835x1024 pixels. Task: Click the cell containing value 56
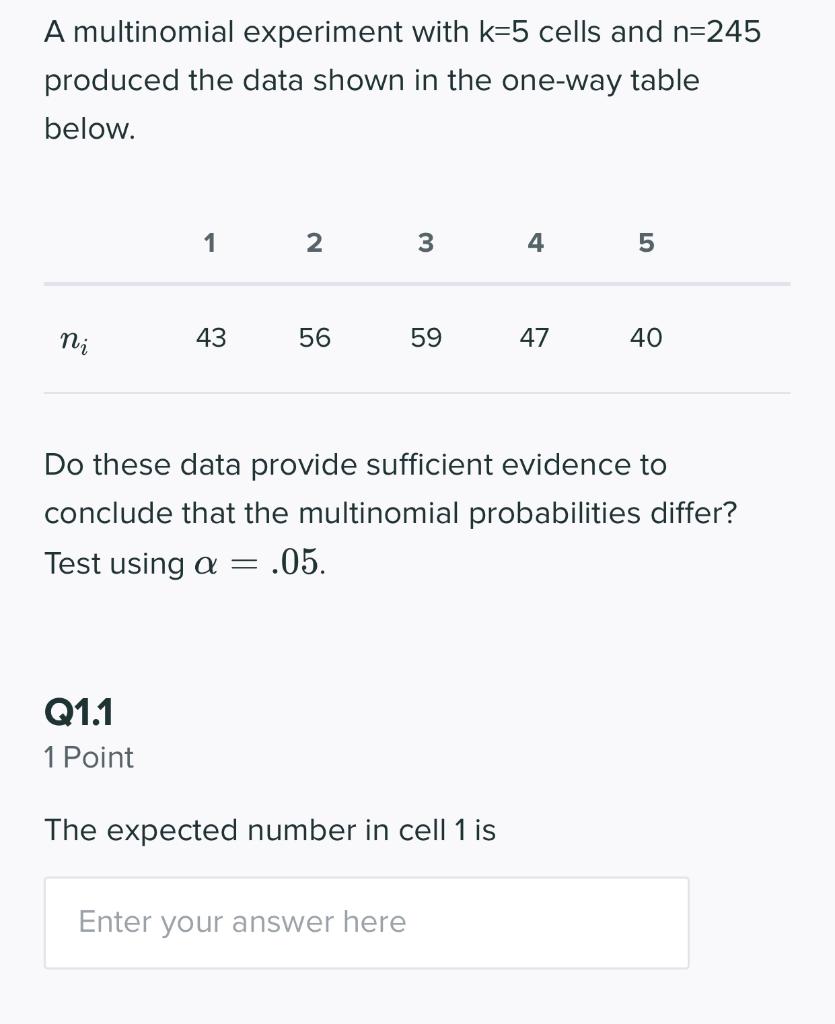315,338
